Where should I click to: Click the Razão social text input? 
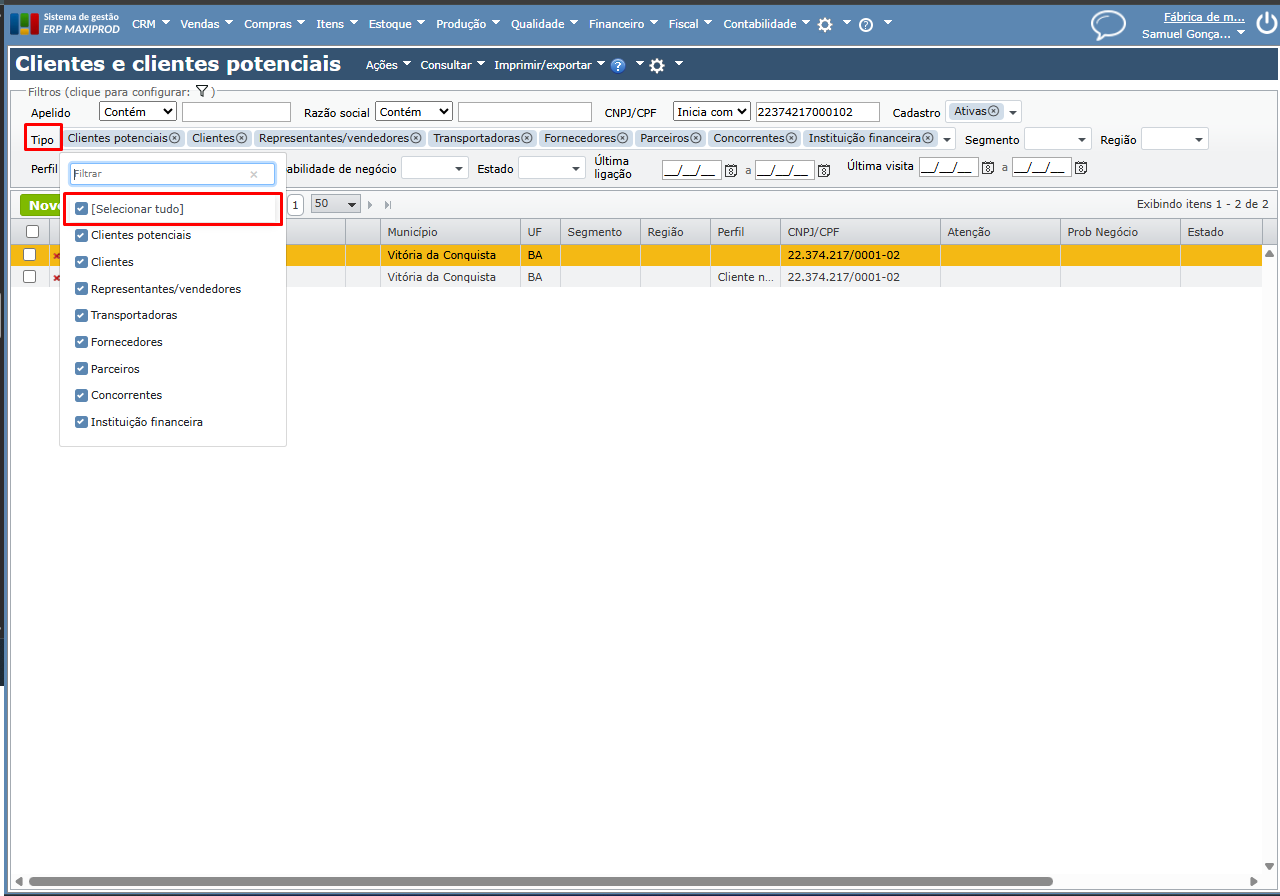[x=525, y=112]
